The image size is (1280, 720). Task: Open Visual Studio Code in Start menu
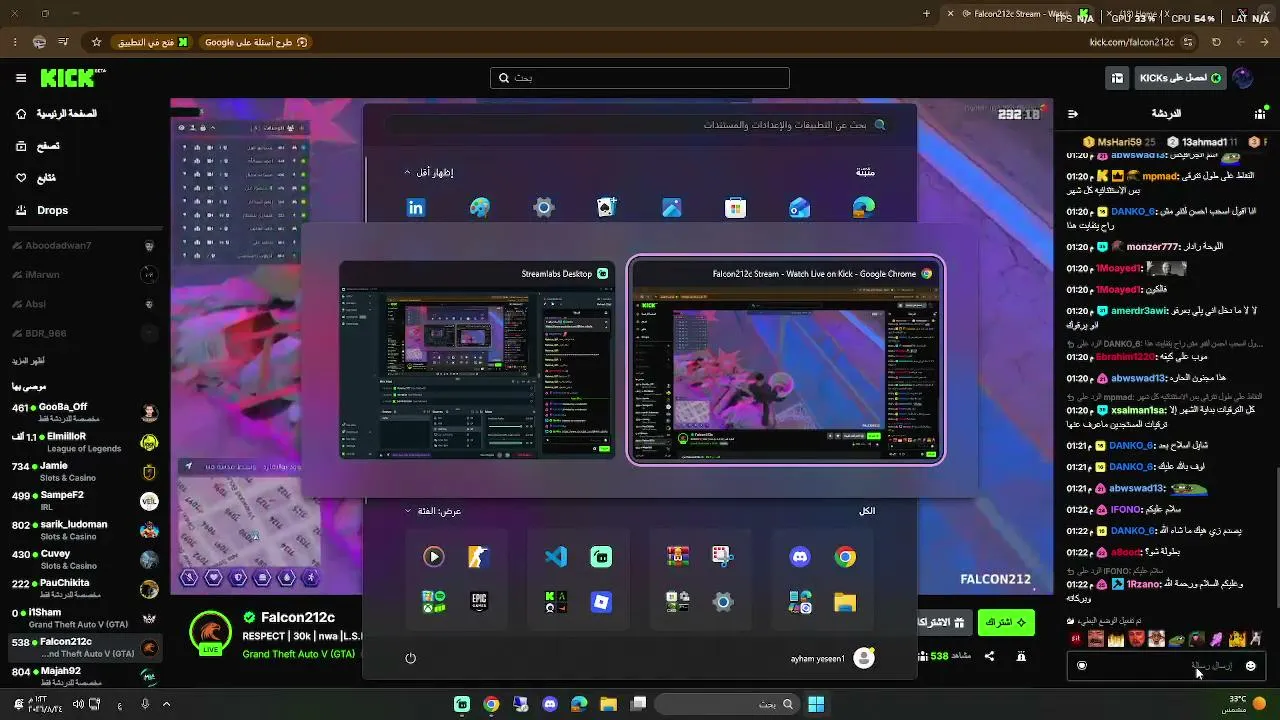(556, 557)
